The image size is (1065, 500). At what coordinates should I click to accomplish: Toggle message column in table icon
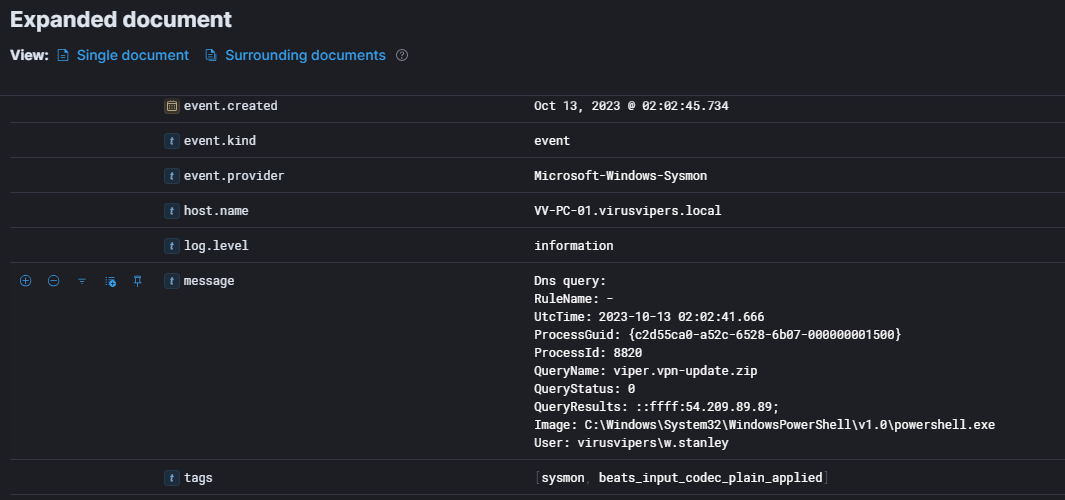click(110, 282)
